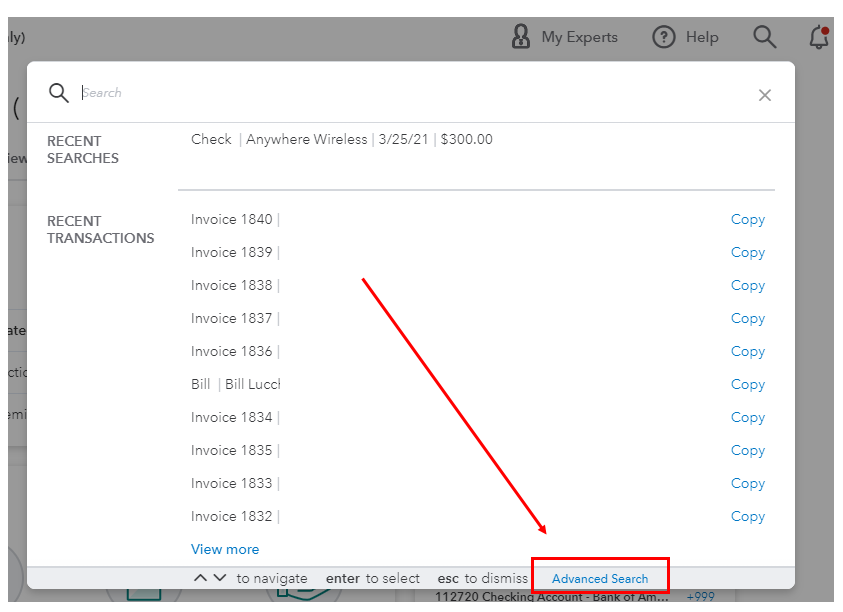Open Invoice 1835 transaction

[234, 450]
